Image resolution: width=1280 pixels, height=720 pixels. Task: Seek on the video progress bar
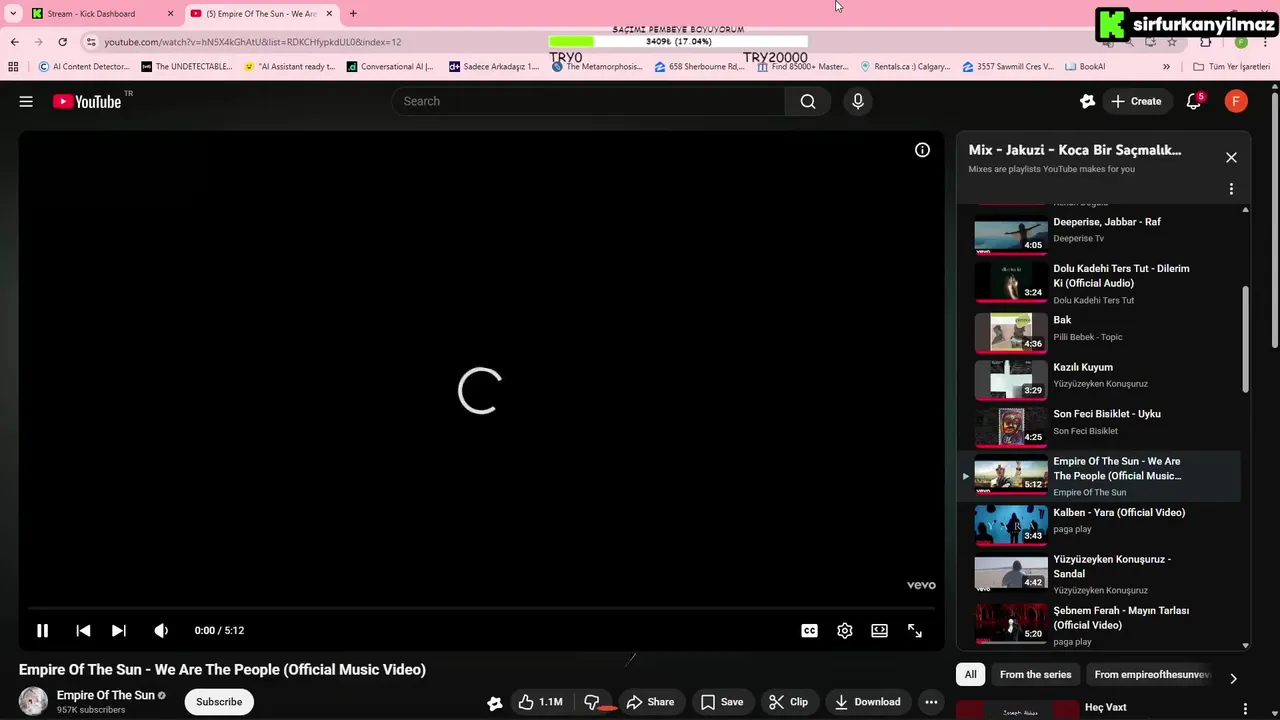[x=481, y=608]
